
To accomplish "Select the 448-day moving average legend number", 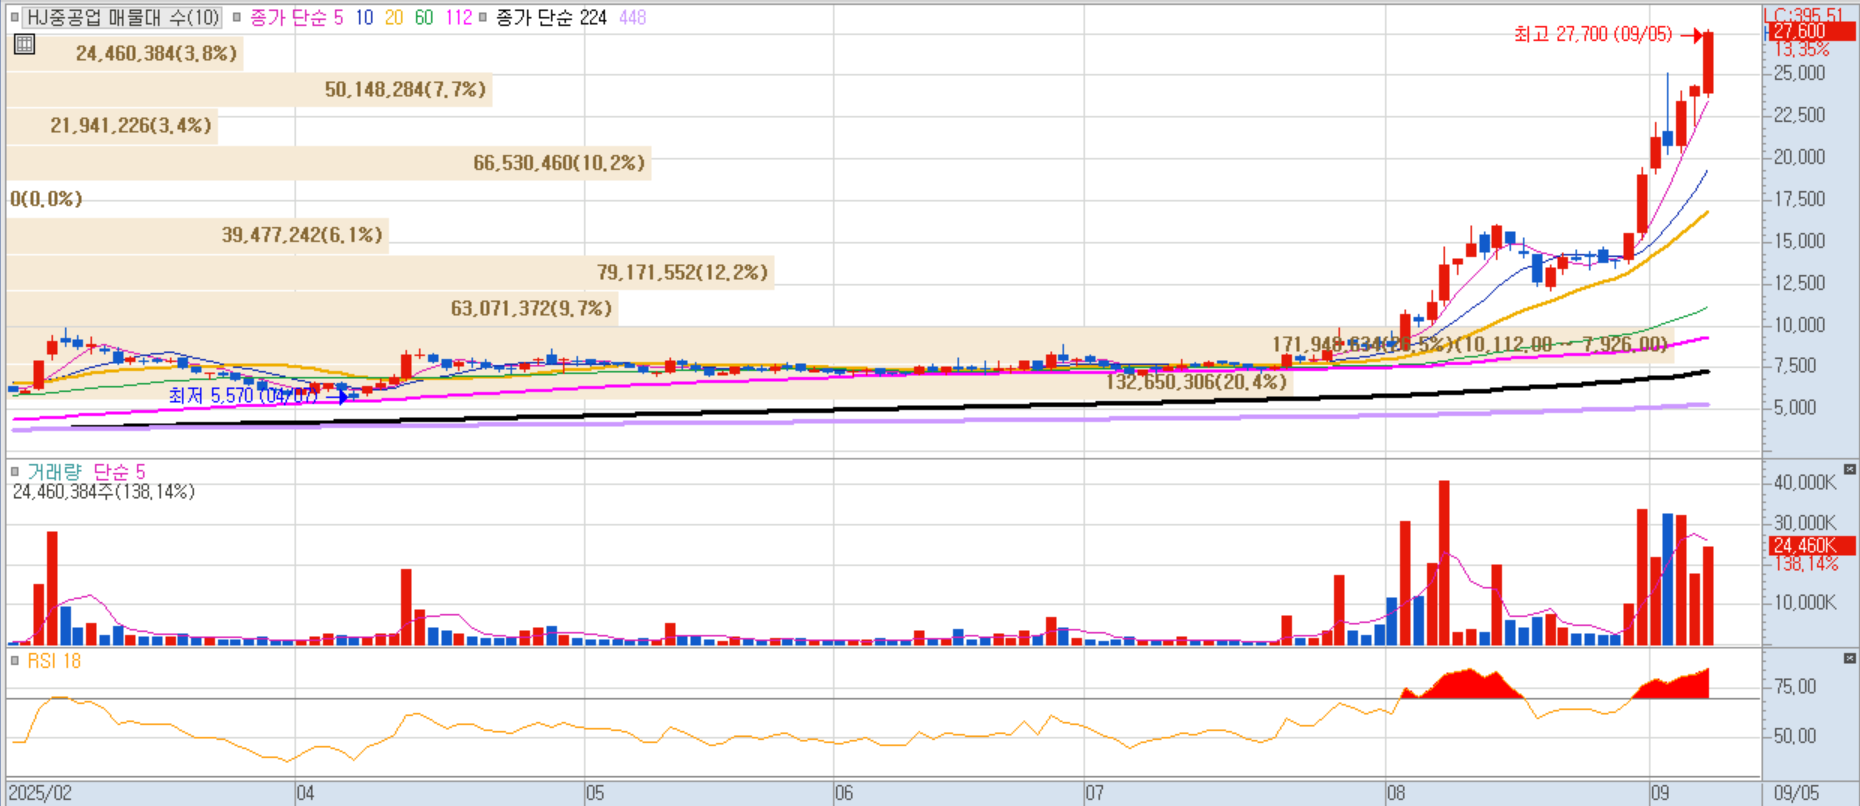I will [633, 17].
